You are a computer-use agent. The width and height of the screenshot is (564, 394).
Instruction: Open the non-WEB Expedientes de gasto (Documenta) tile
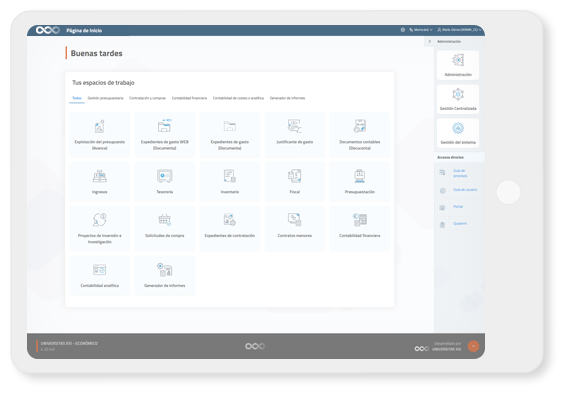coord(229,134)
